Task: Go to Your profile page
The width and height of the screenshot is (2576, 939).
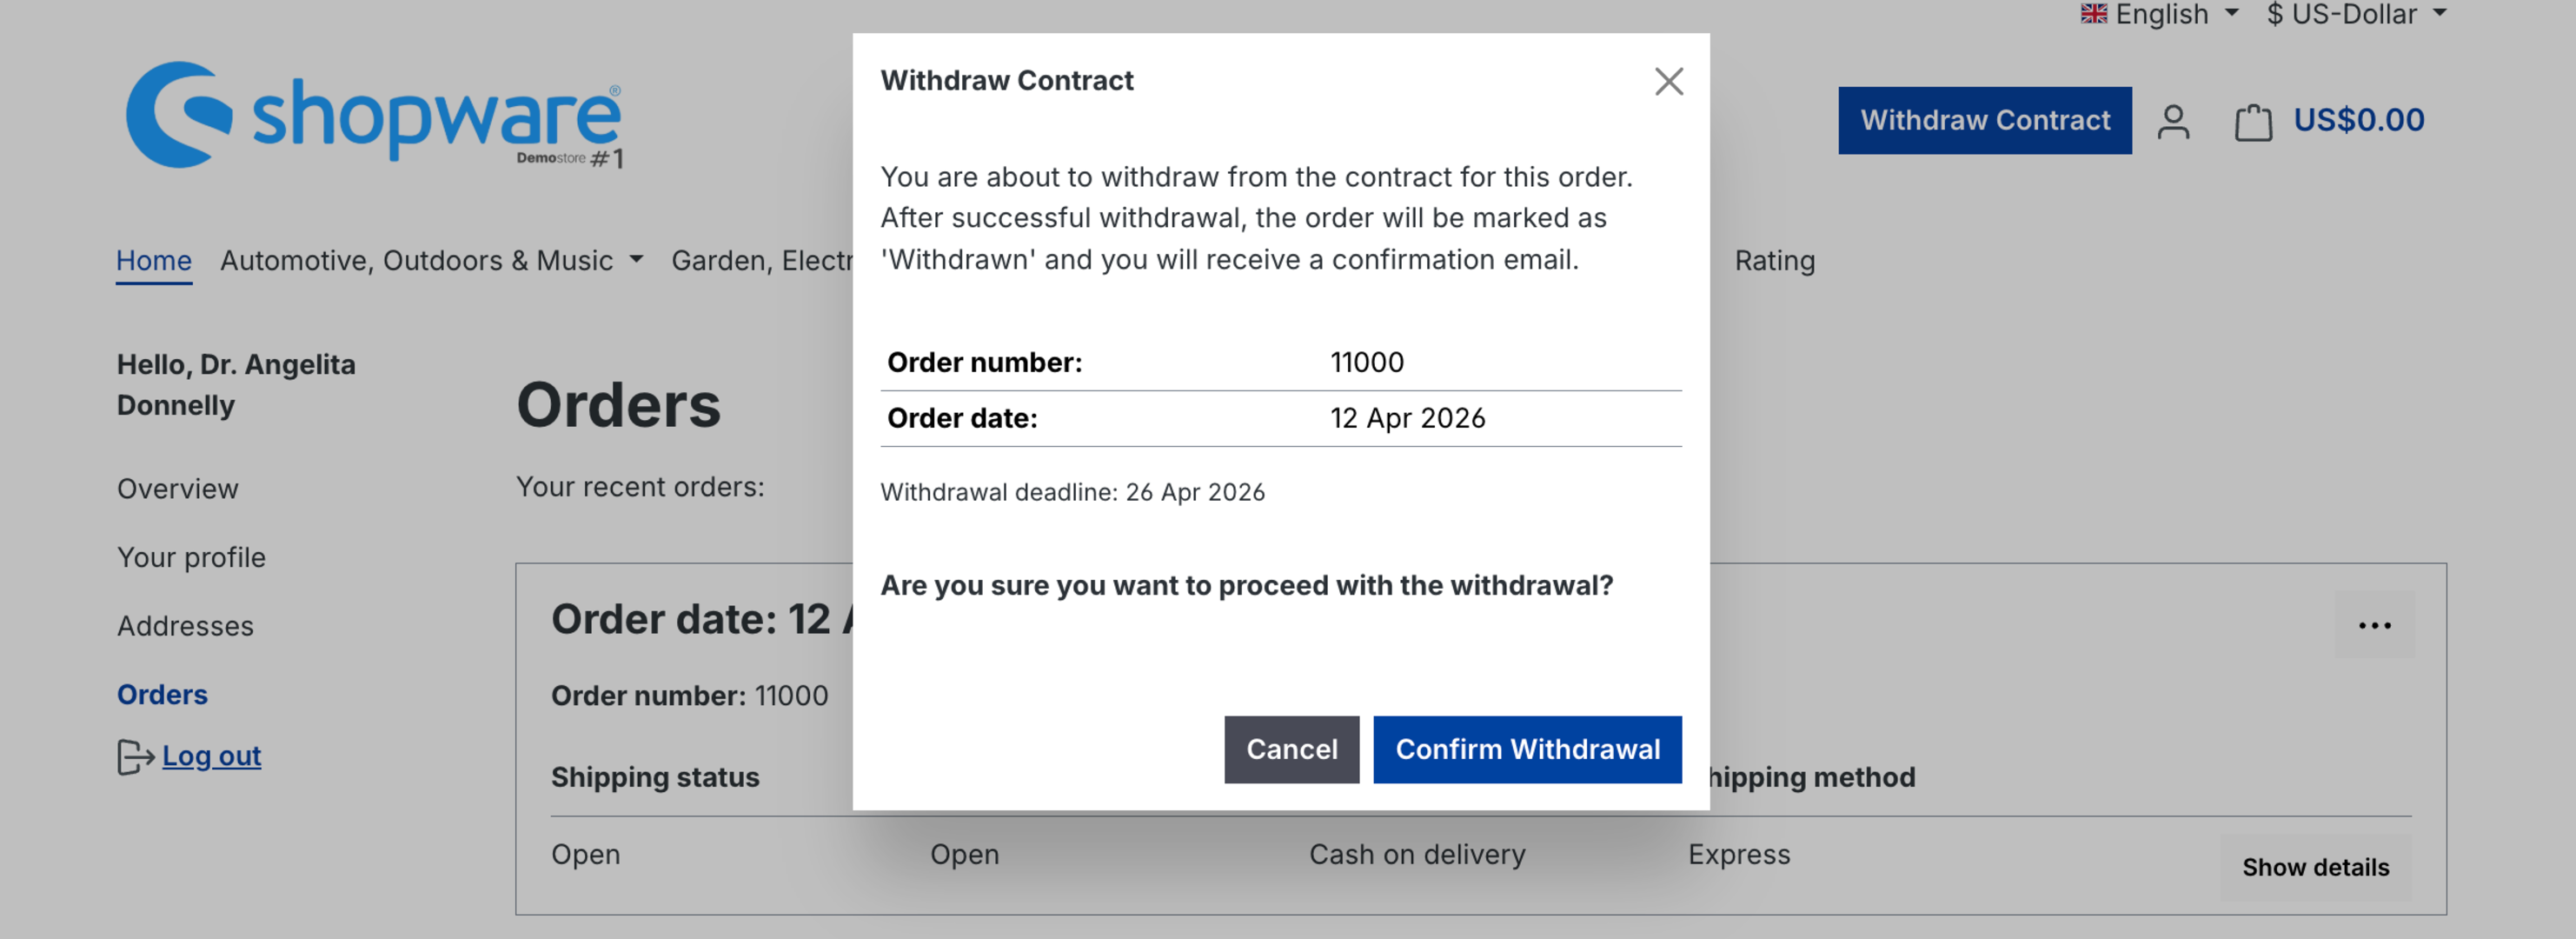Action: coord(191,557)
